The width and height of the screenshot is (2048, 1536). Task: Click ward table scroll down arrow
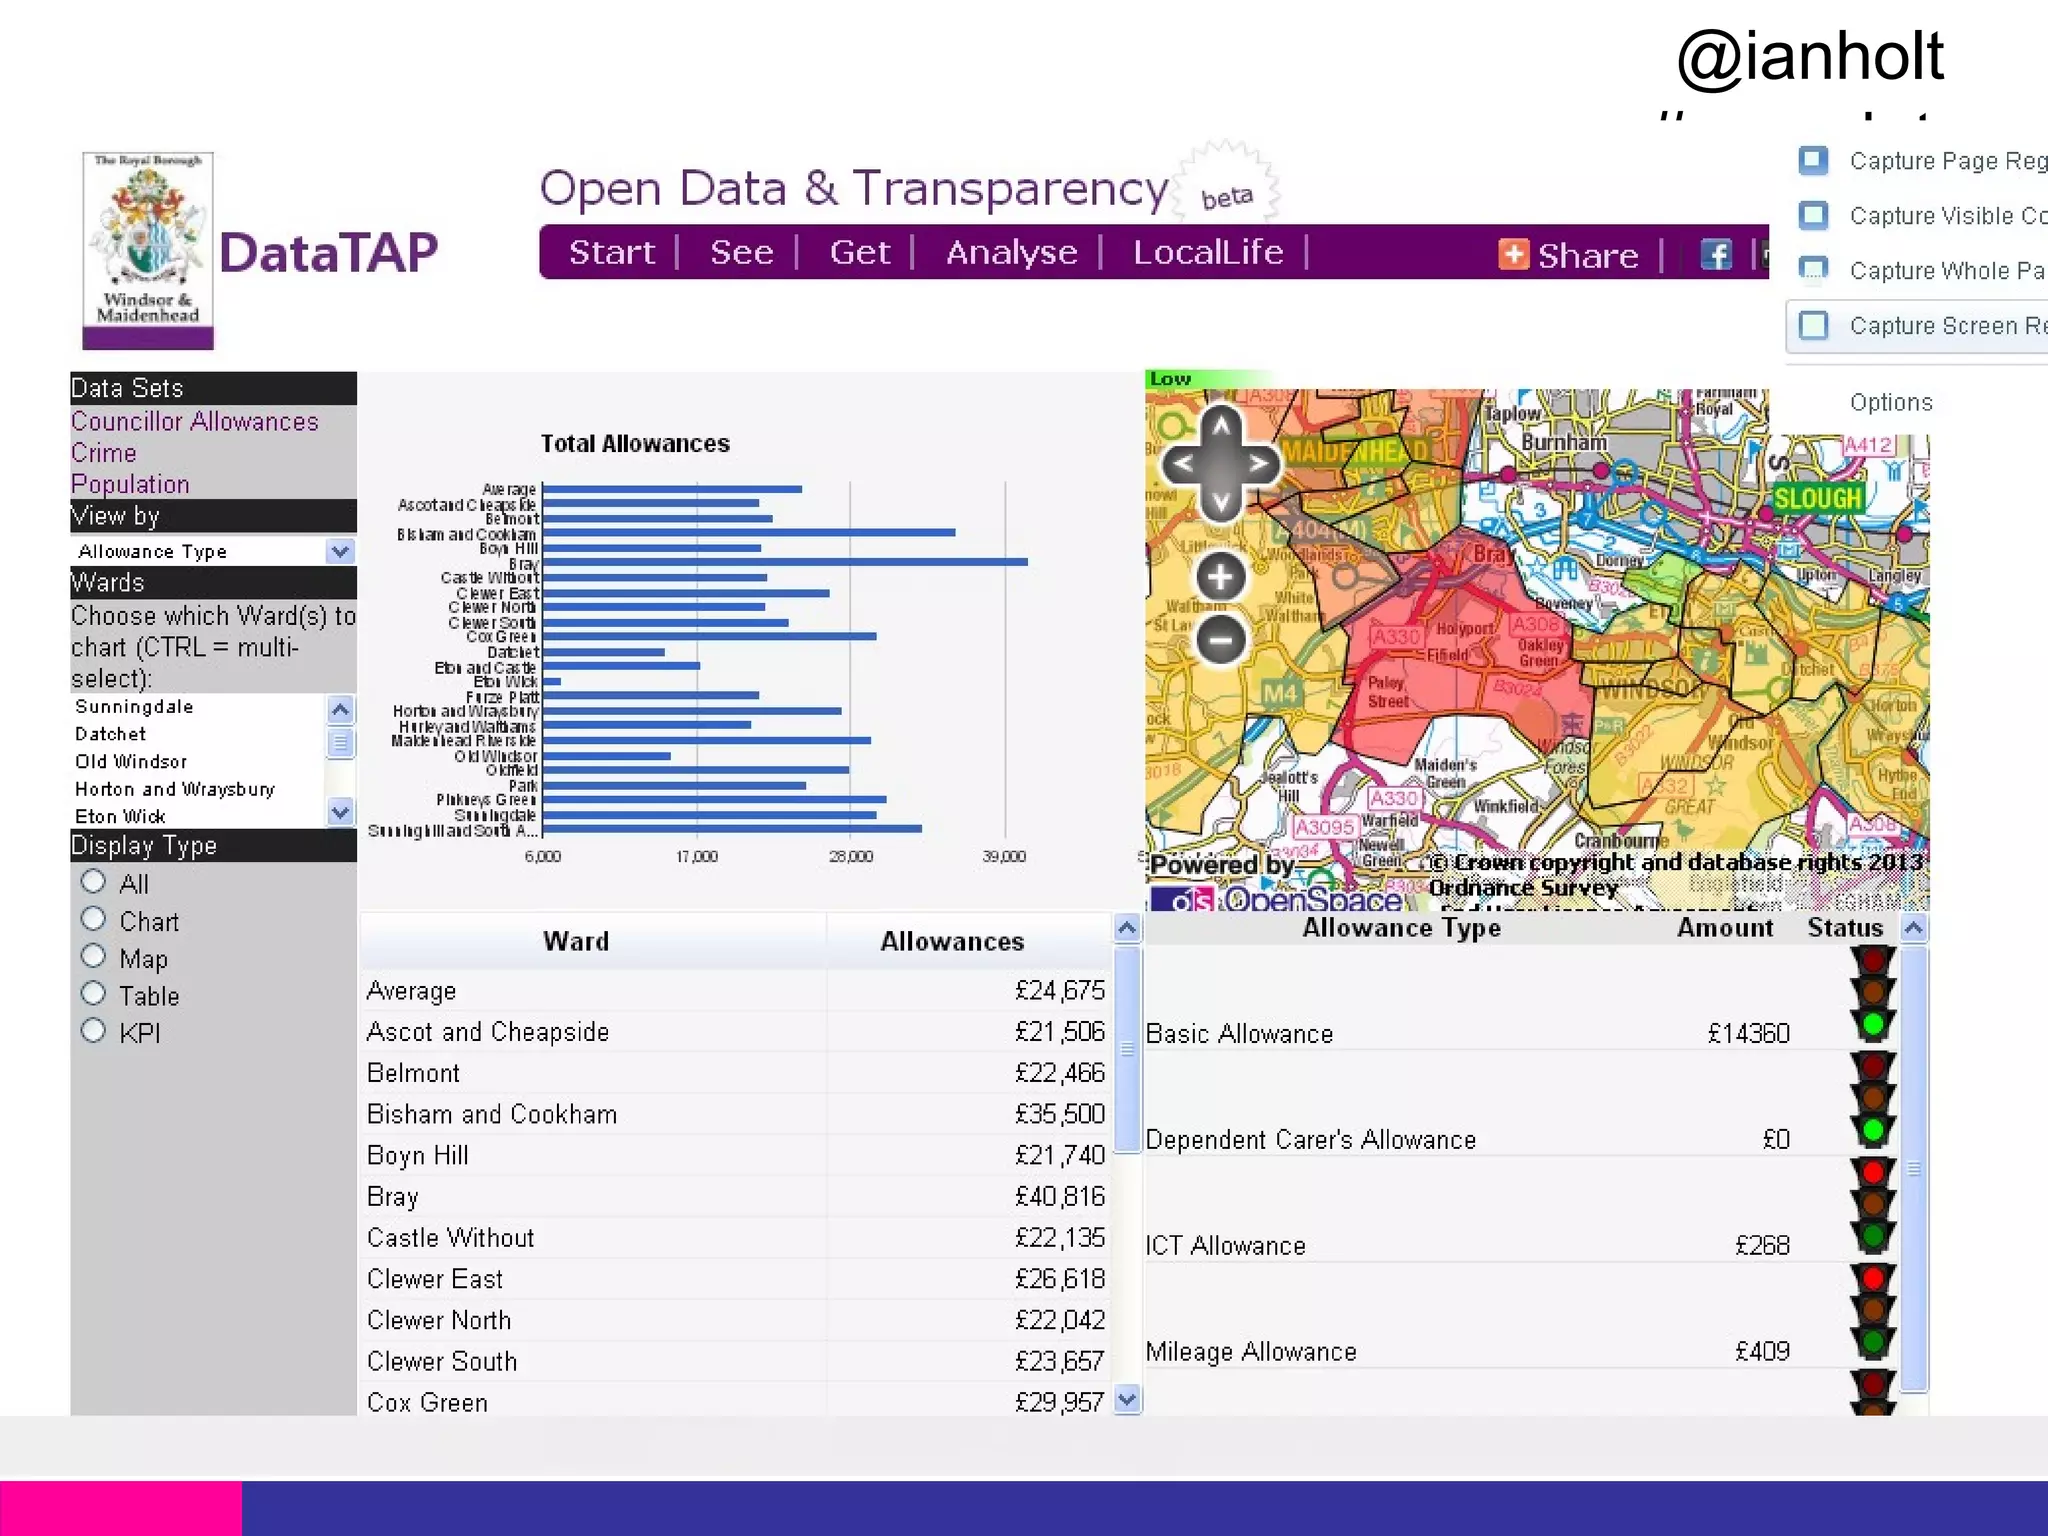coord(1127,1400)
